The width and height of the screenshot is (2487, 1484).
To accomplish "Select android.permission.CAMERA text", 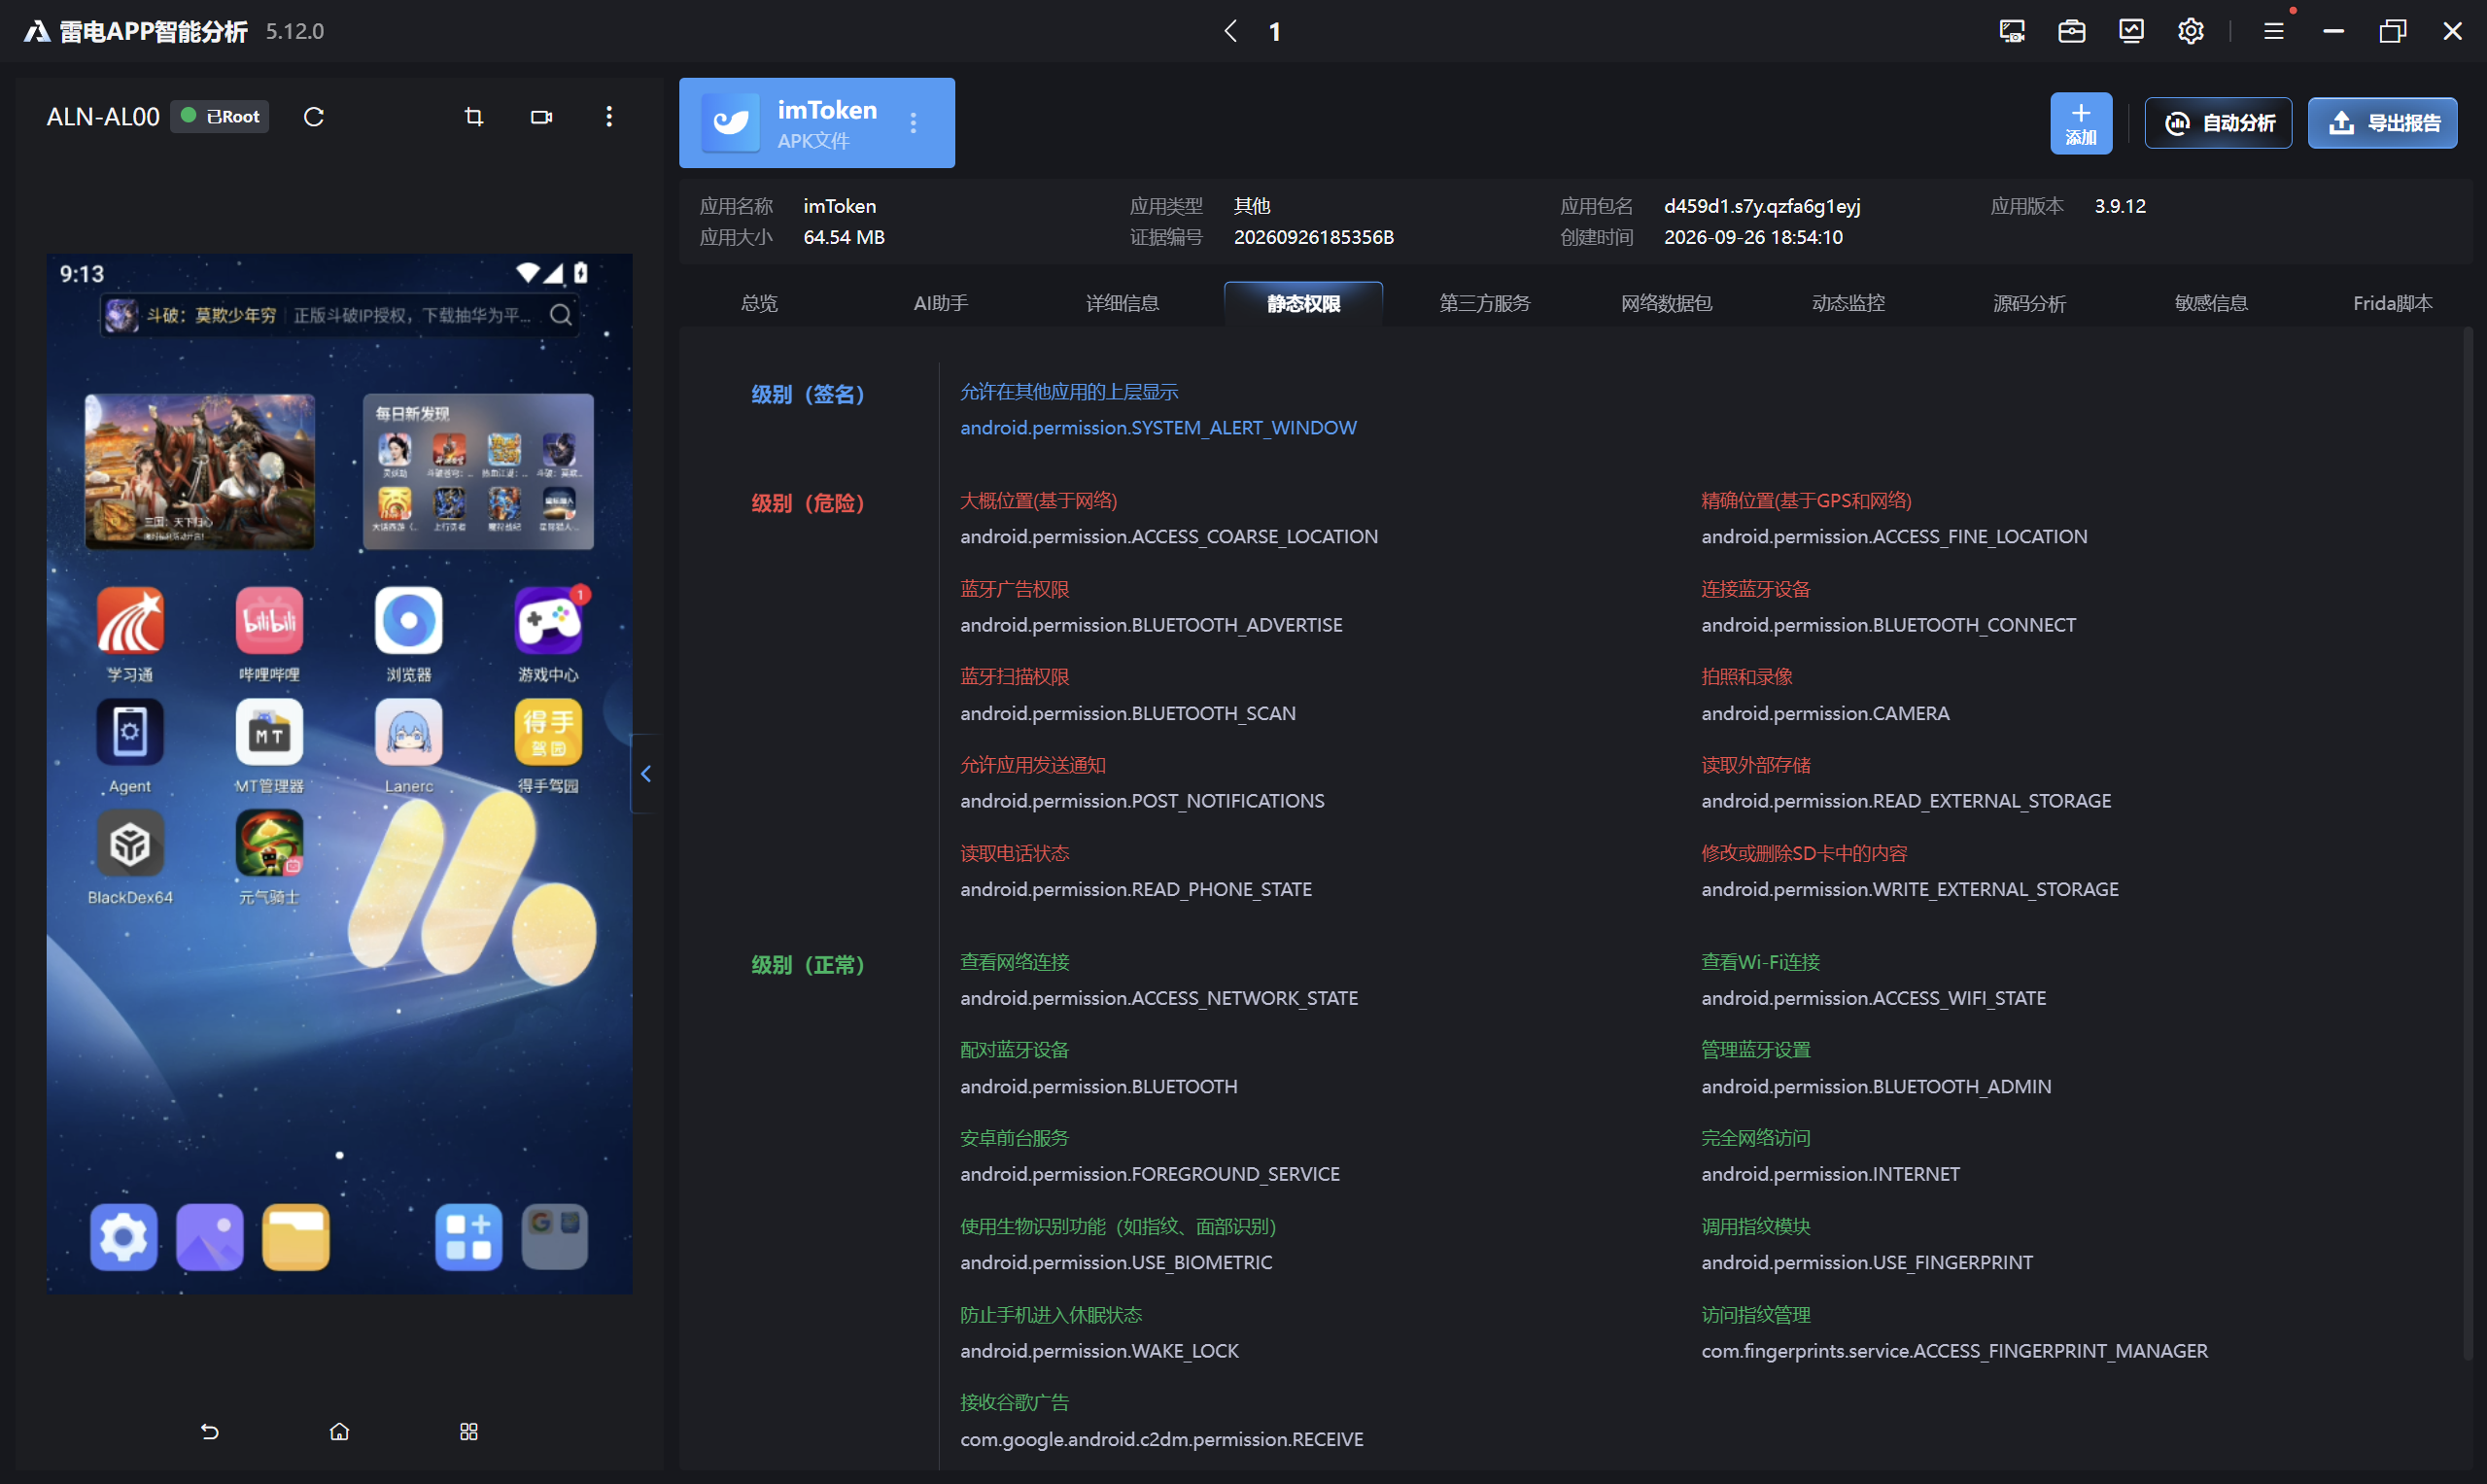I will 1825,713.
